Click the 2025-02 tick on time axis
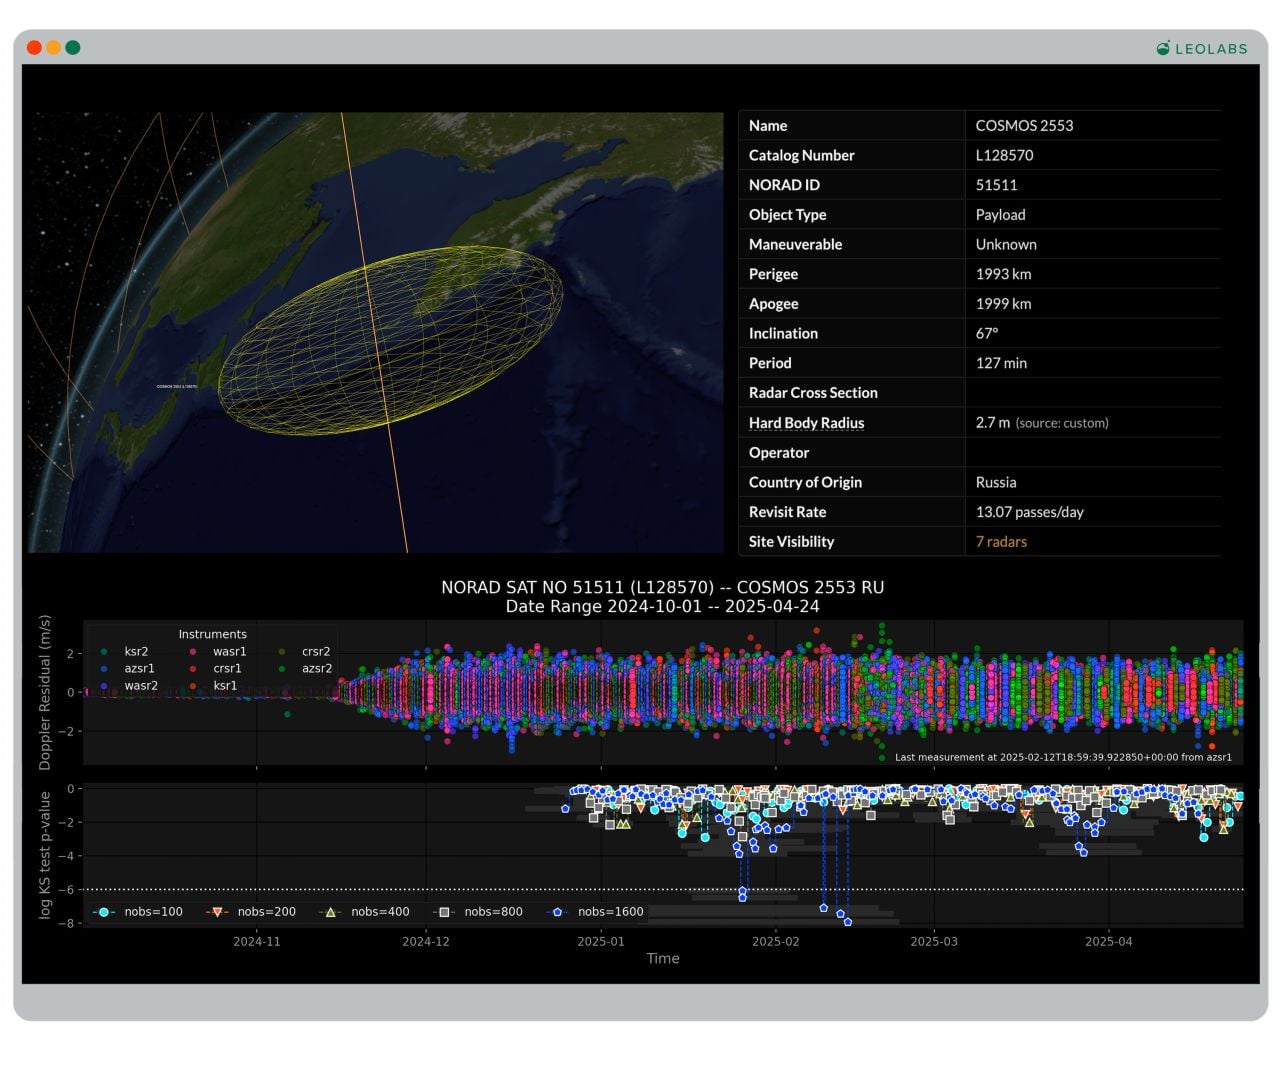Viewport: 1280px width, 1078px height. (775, 941)
